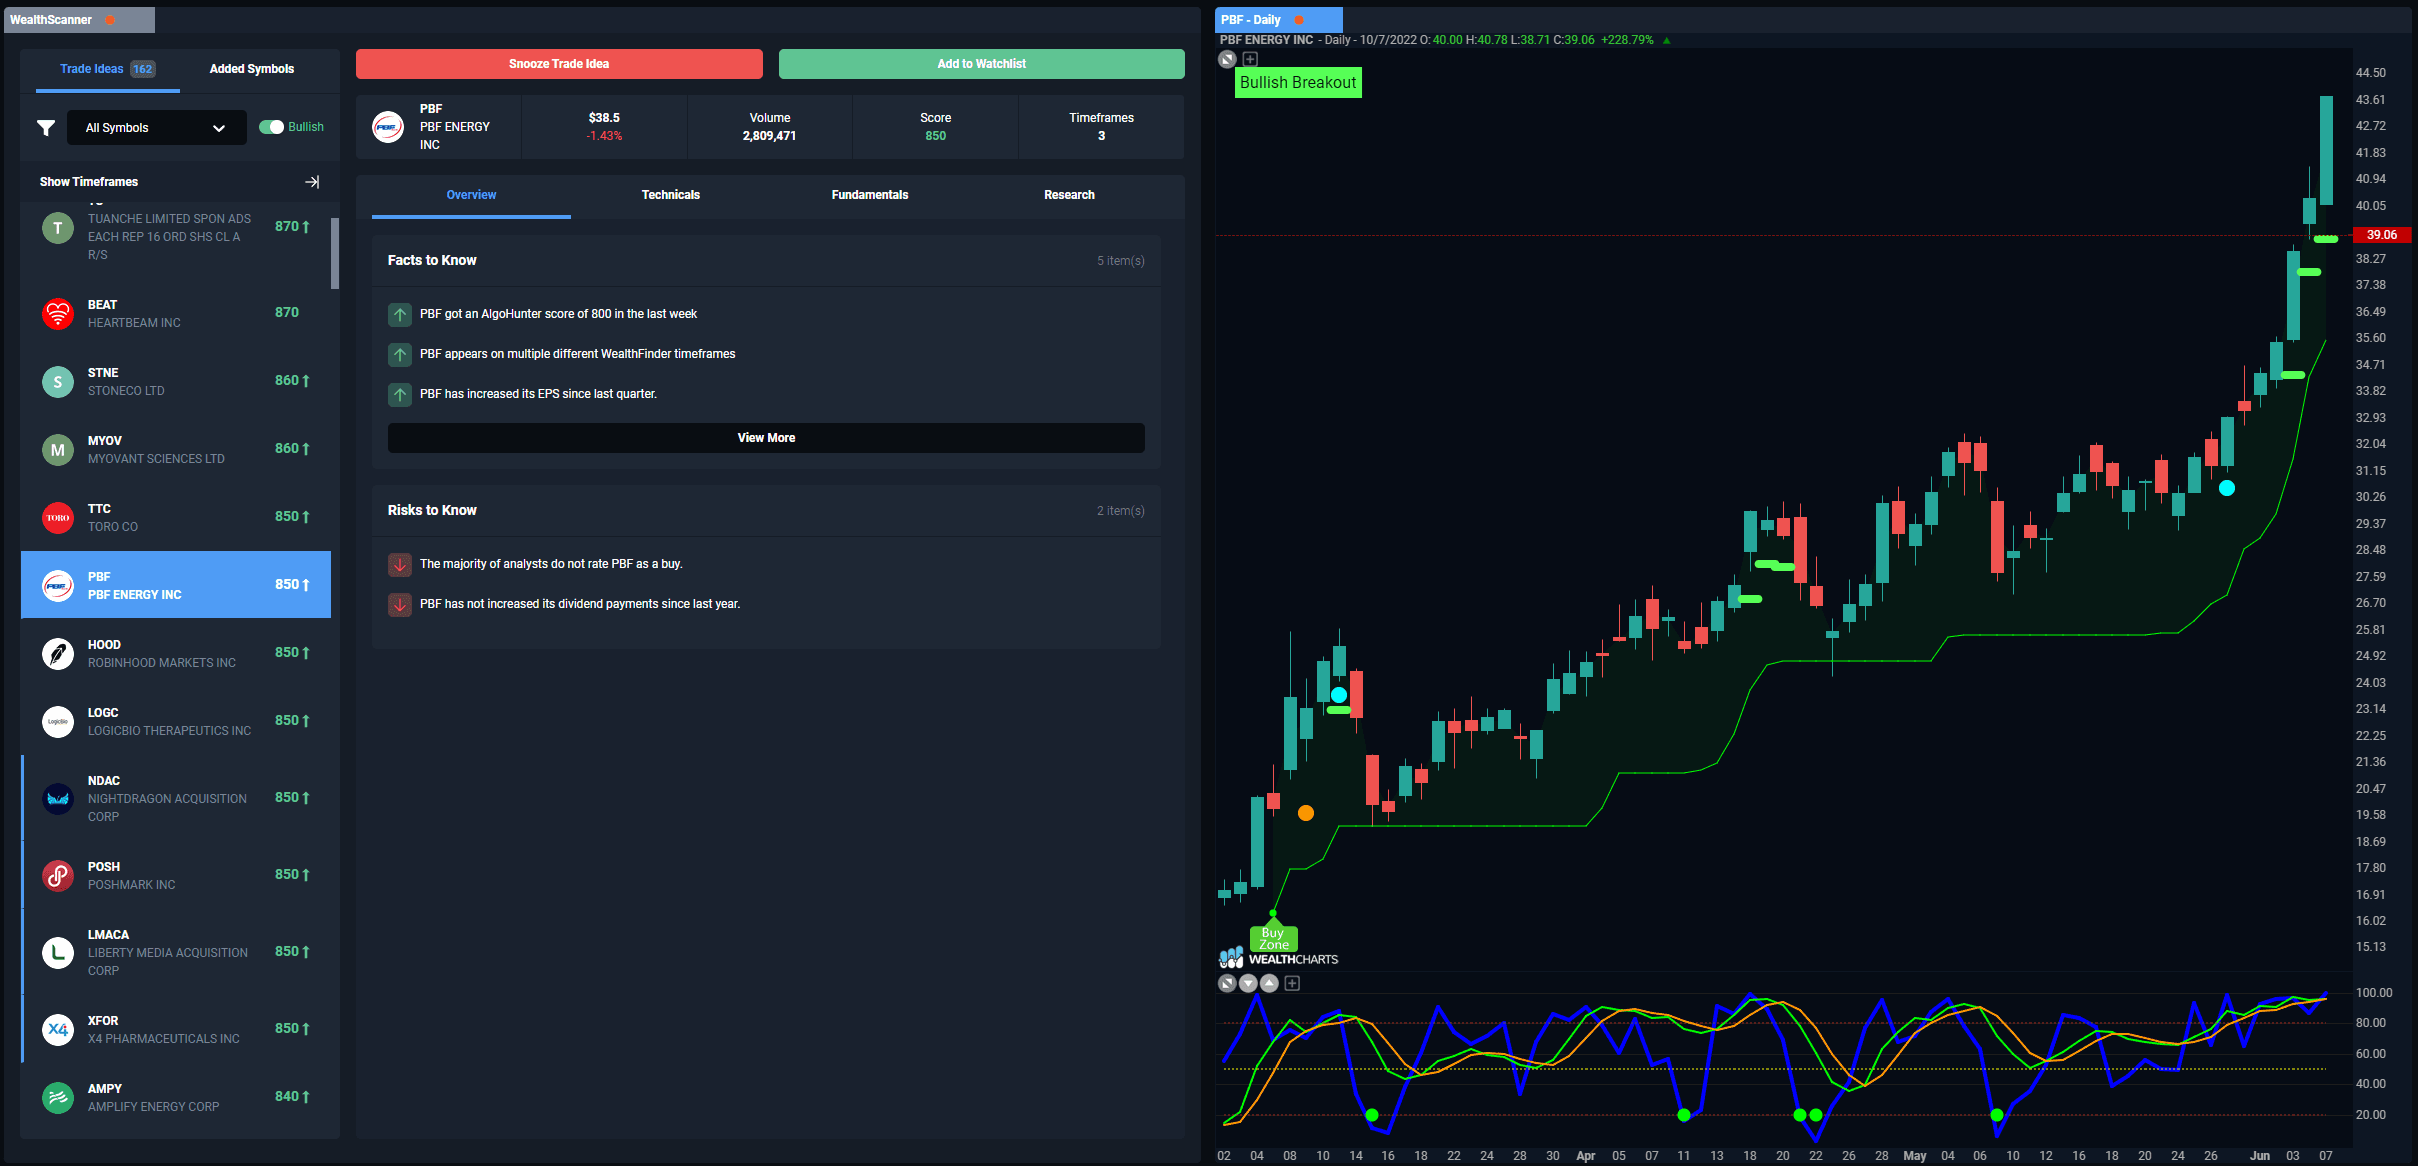Select the AMPLIFY ENERGY CORP row
This screenshot has width=2418, height=1166.
pyautogui.click(x=176, y=1097)
